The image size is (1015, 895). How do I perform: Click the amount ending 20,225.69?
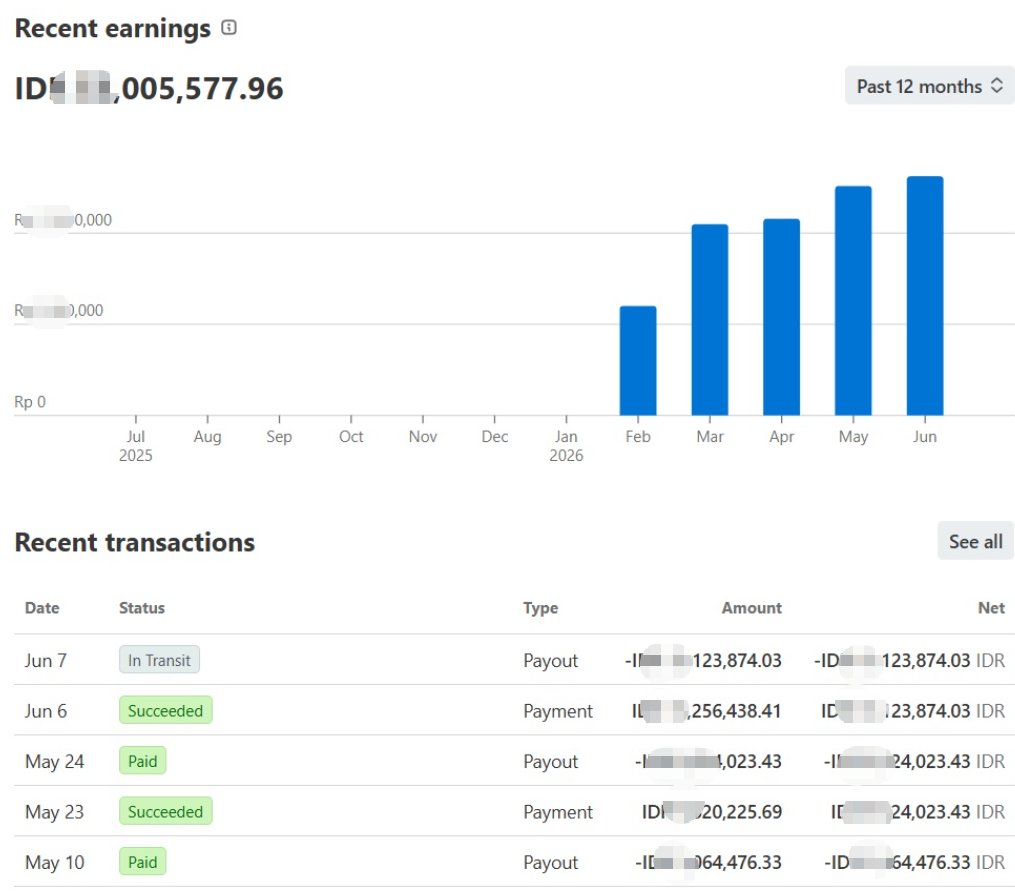pos(711,812)
